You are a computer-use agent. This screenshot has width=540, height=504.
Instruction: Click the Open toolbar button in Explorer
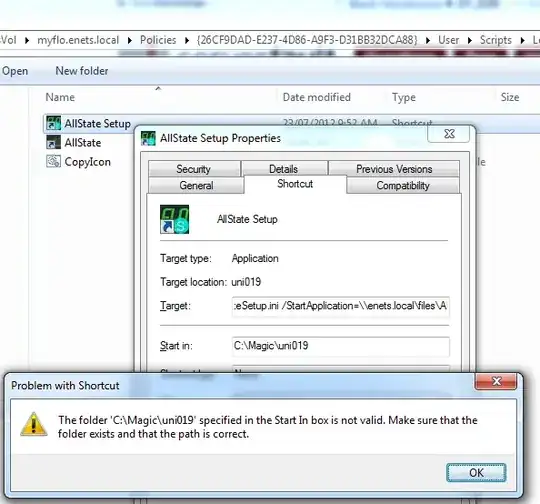(x=15, y=71)
